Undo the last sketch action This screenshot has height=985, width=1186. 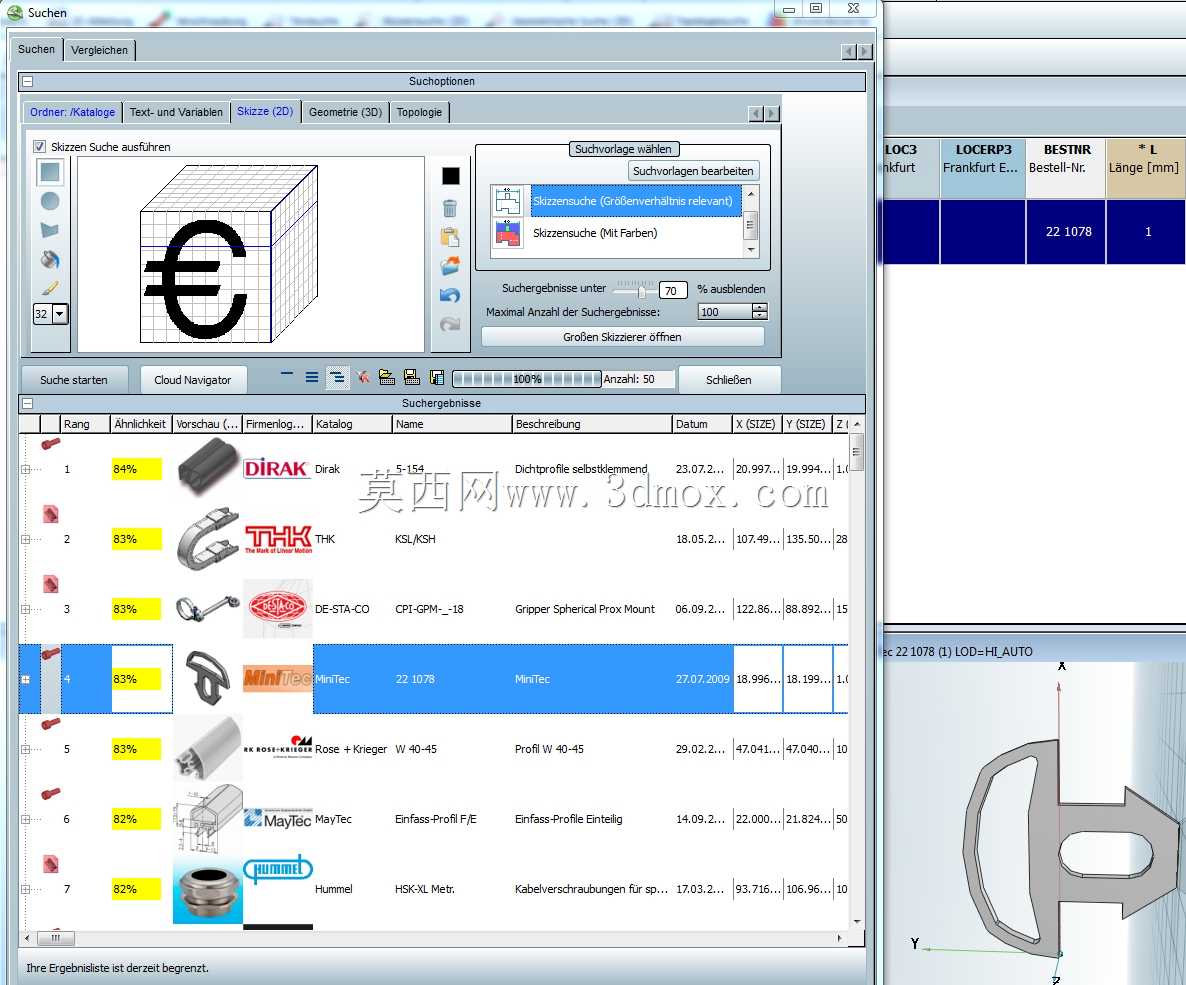pos(450,295)
